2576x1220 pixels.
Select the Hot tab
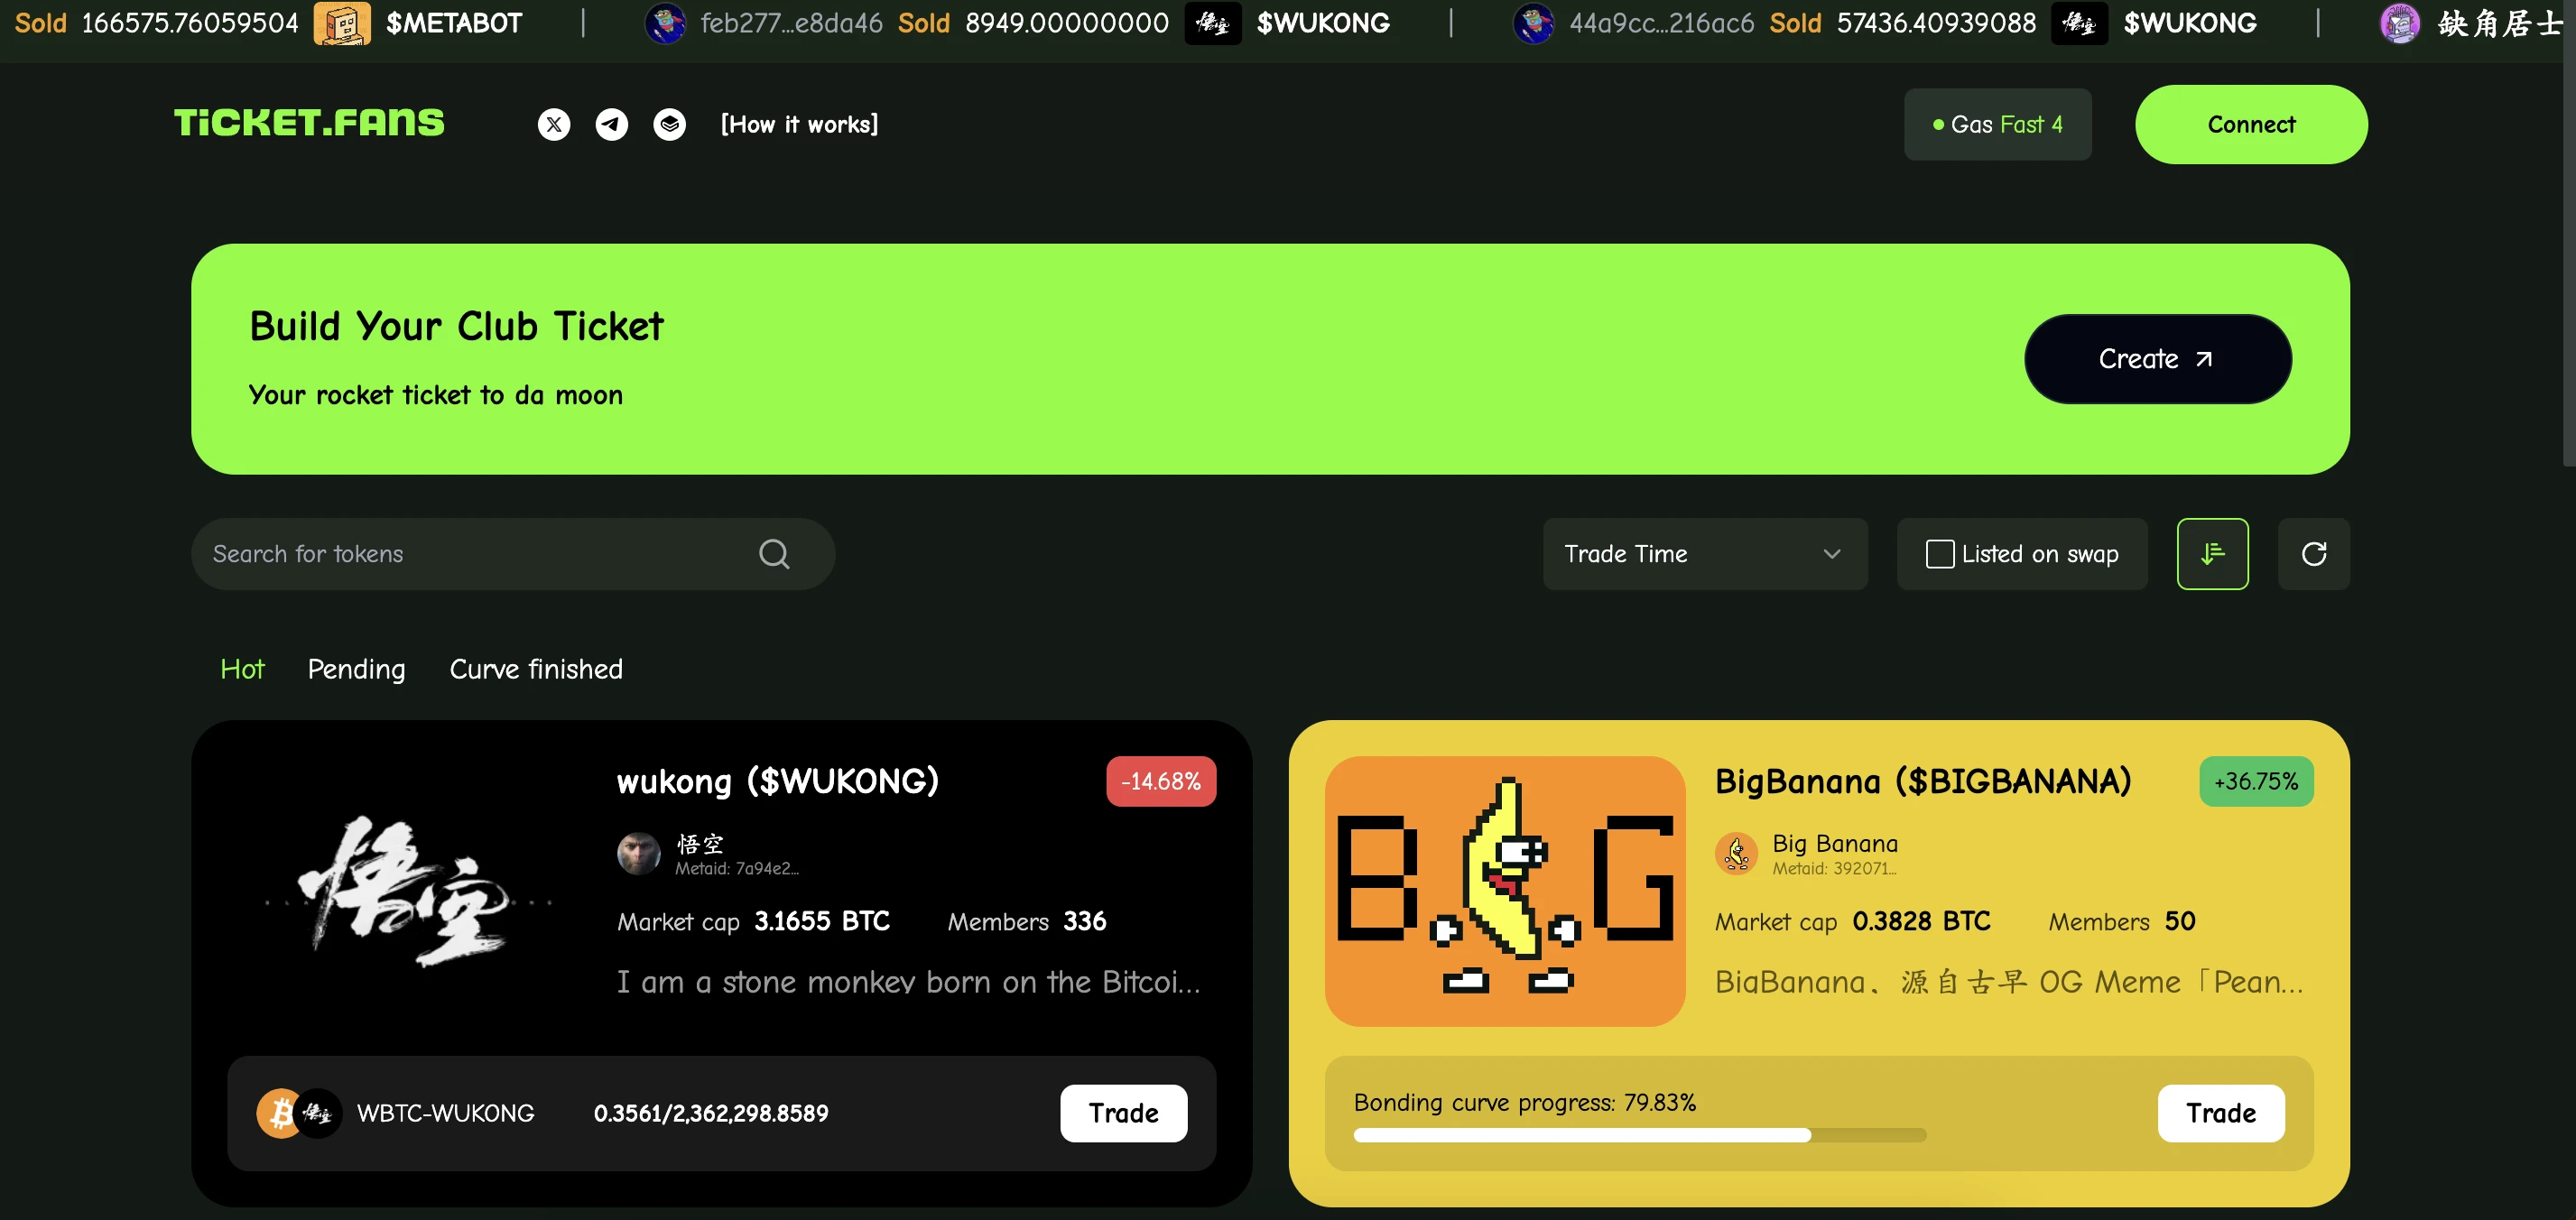pos(242,669)
